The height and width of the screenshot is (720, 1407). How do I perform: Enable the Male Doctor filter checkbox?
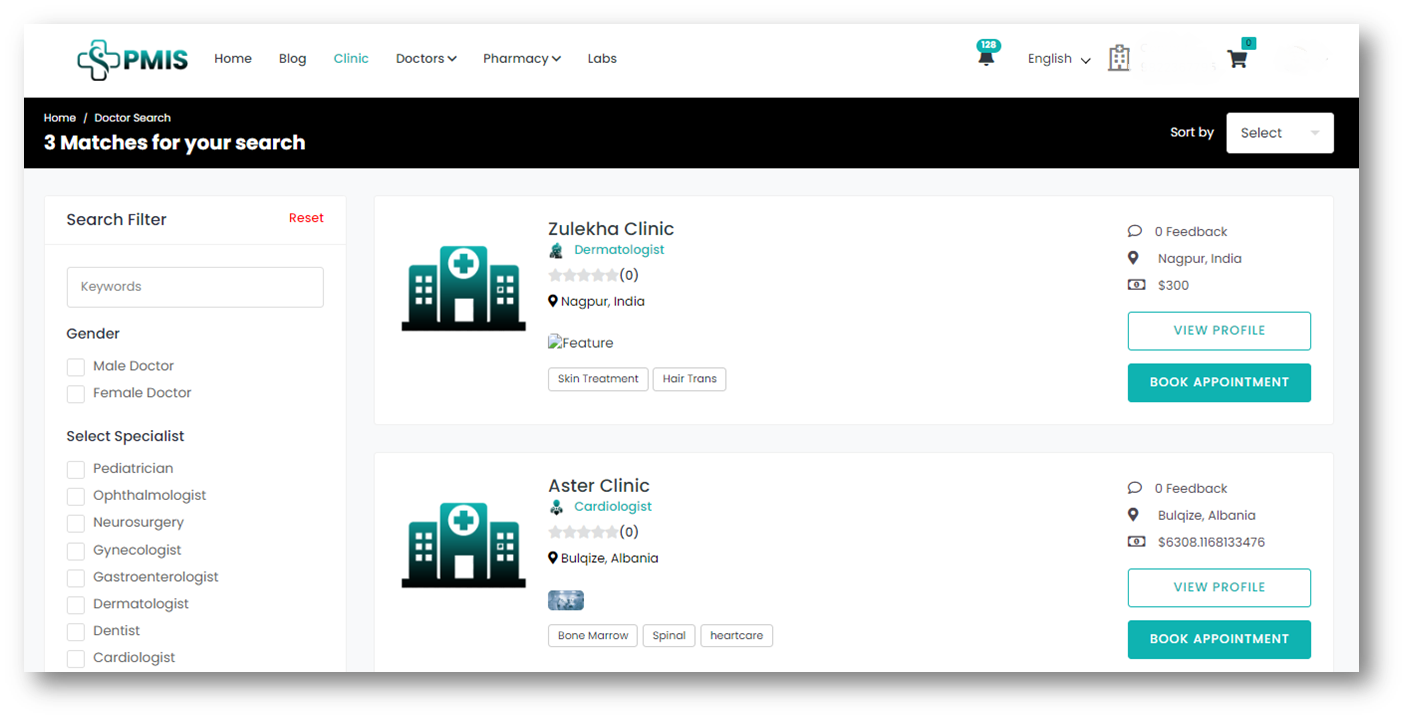tap(75, 366)
